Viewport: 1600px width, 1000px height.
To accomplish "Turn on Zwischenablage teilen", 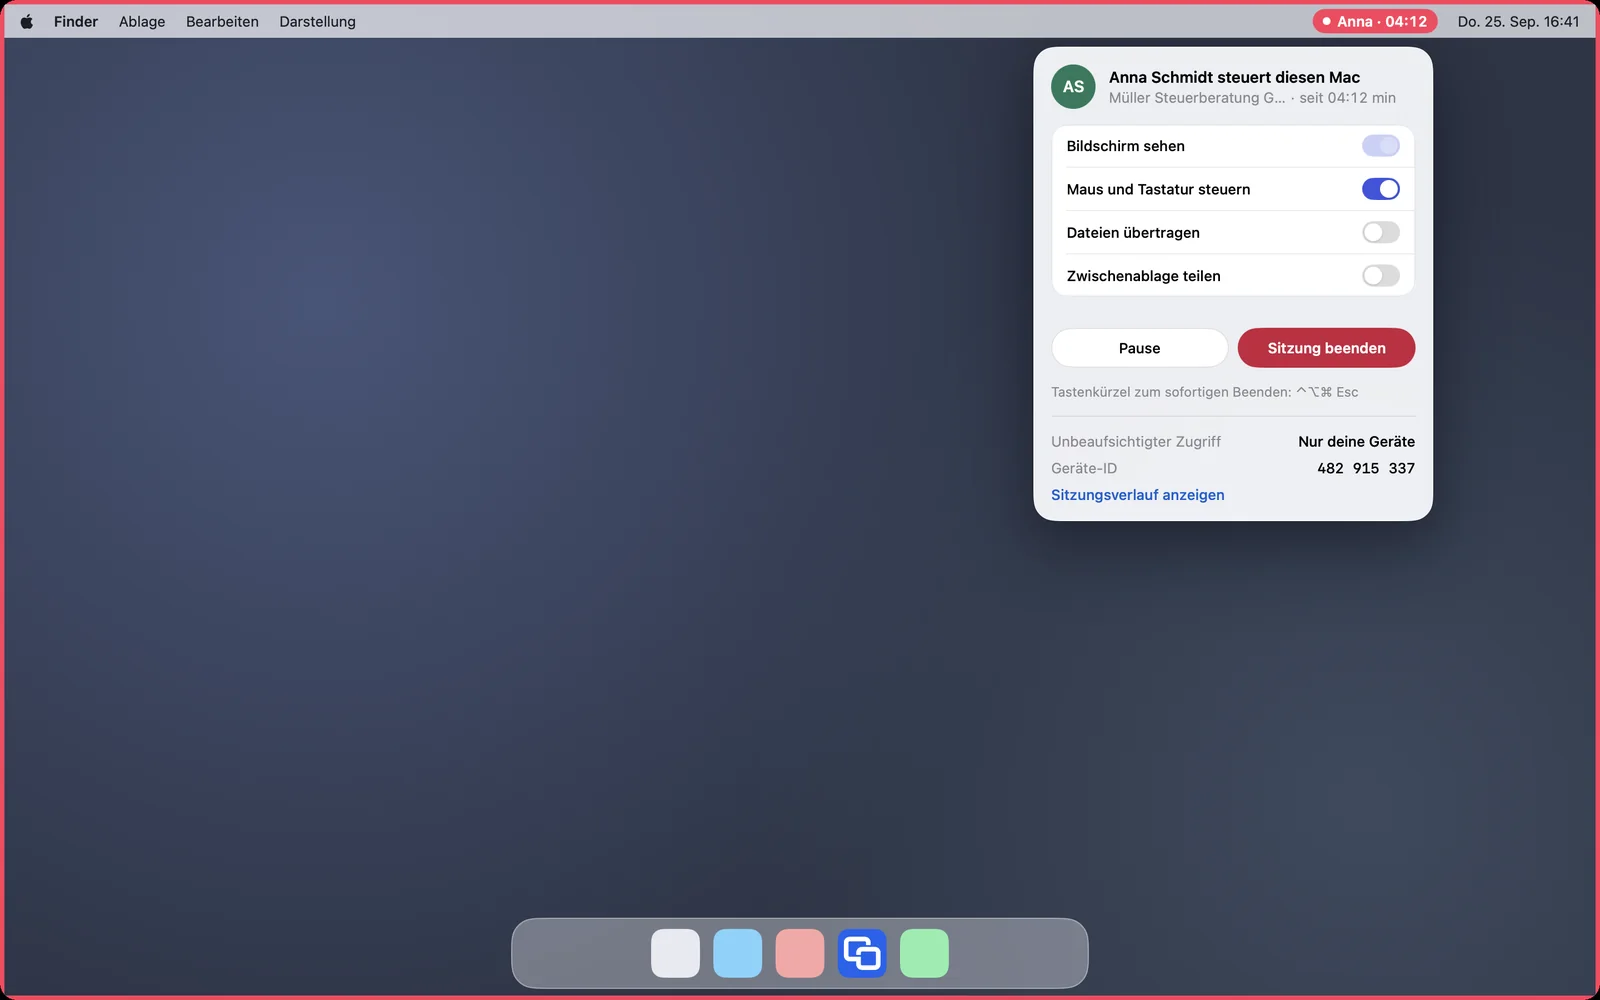I will click(1381, 276).
